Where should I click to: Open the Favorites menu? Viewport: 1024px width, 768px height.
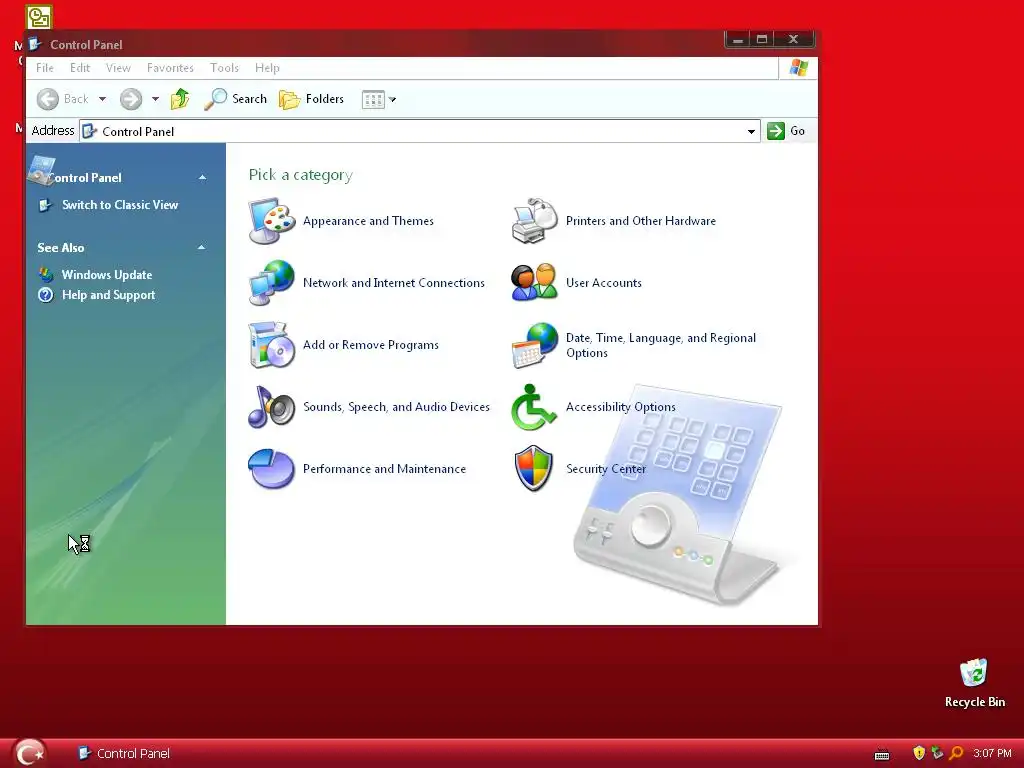point(170,68)
